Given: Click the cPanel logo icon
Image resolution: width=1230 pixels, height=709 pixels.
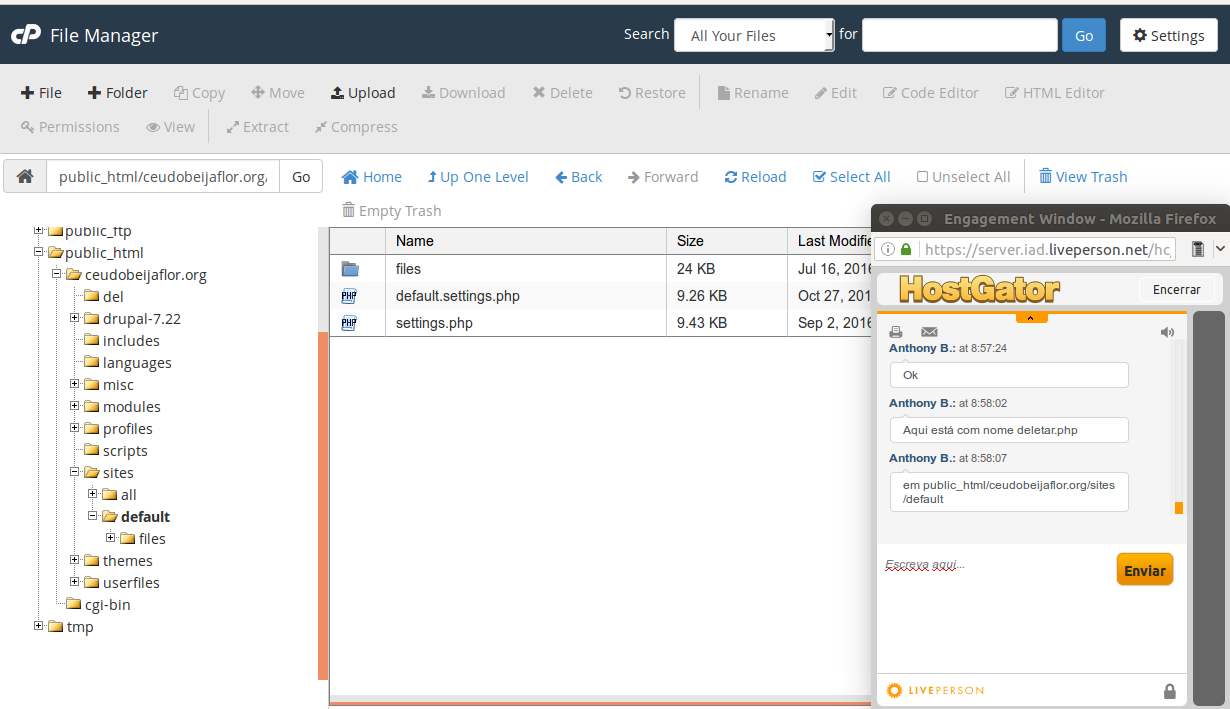Looking at the screenshot, I should pos(25,35).
